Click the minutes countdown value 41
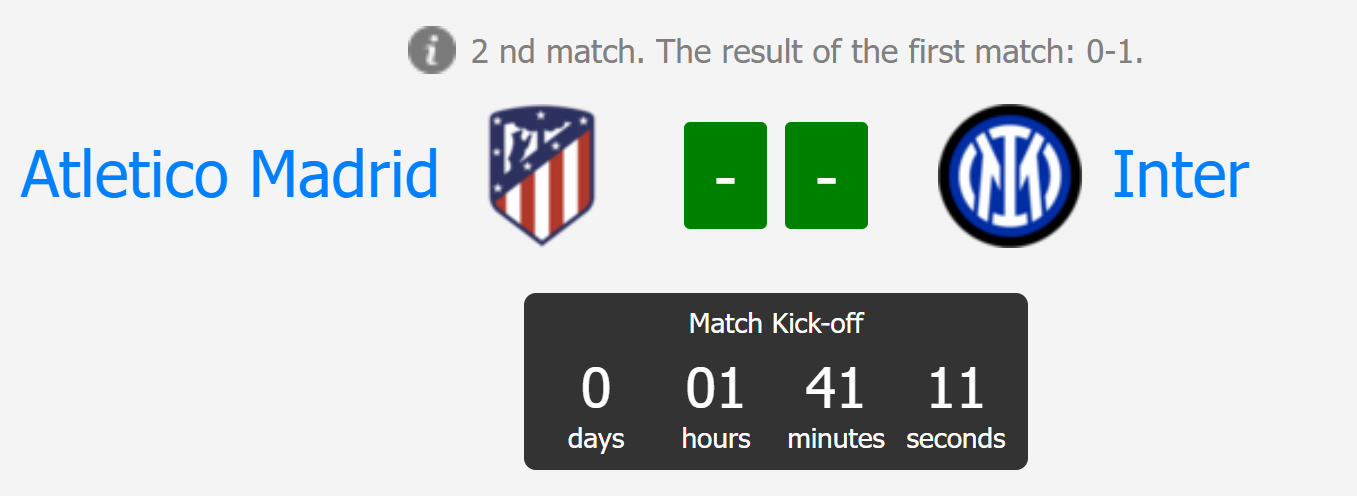Image resolution: width=1357 pixels, height=496 pixels. (836, 389)
